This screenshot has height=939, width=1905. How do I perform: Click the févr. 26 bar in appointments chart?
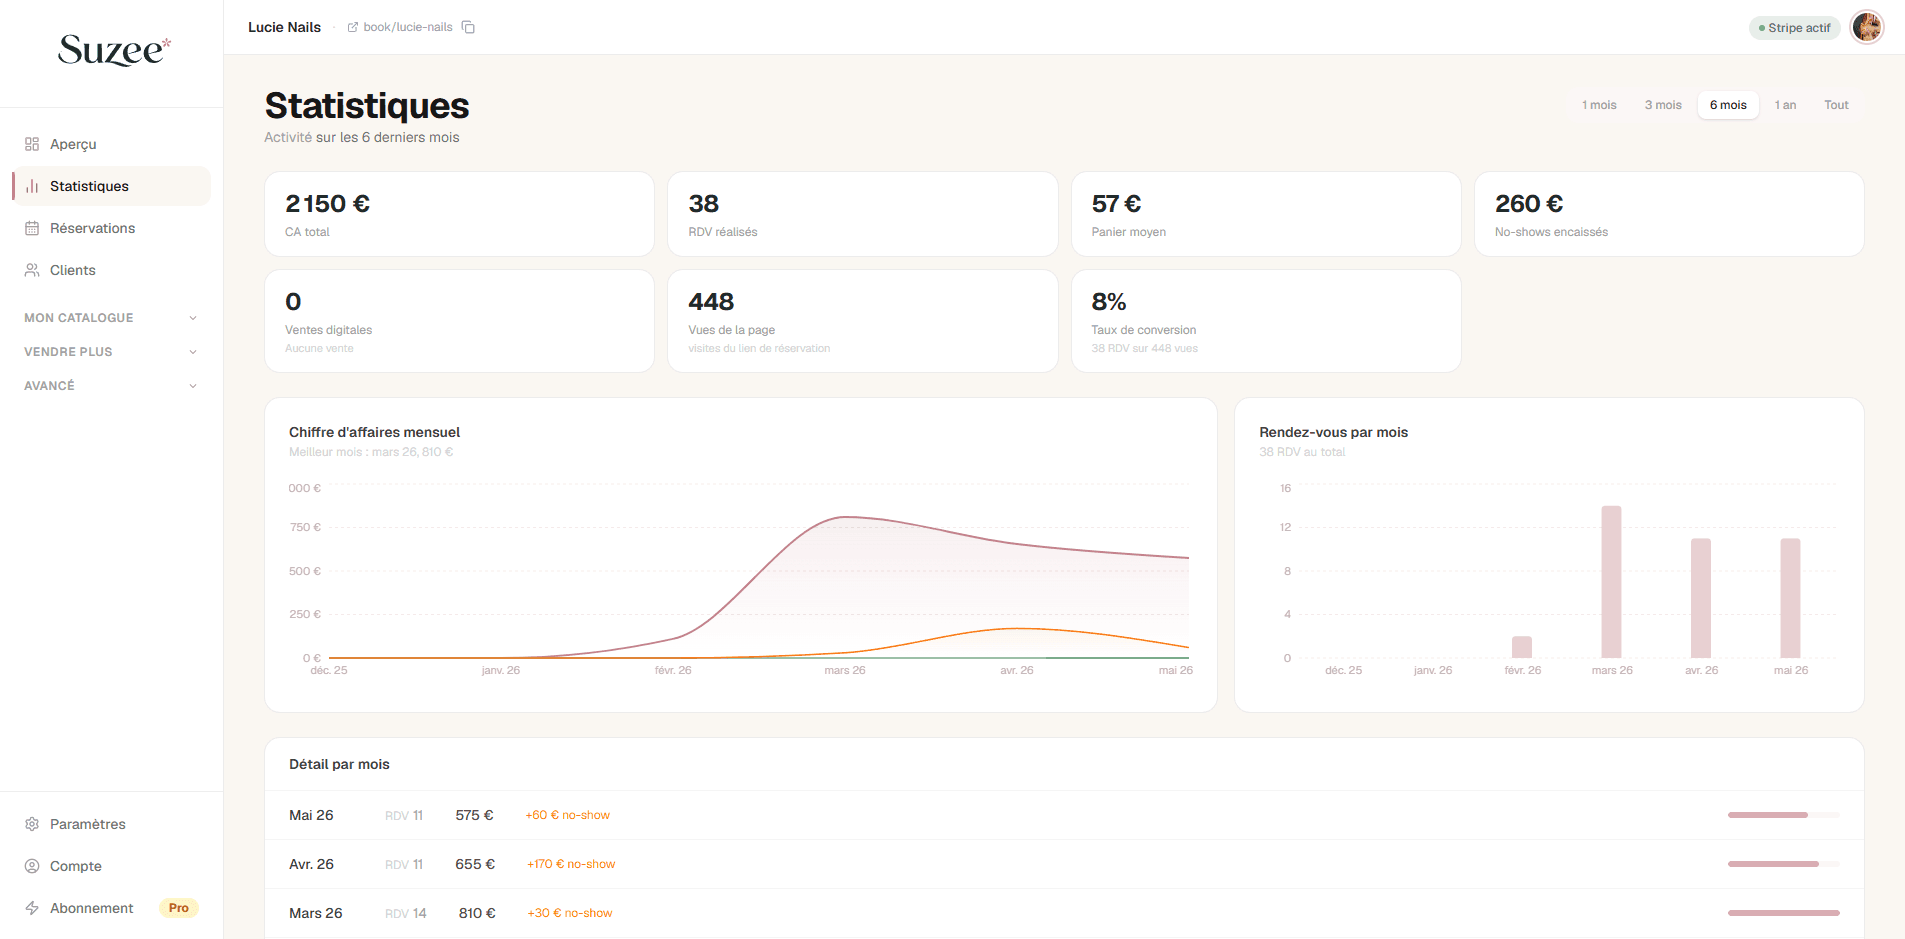(x=1522, y=647)
